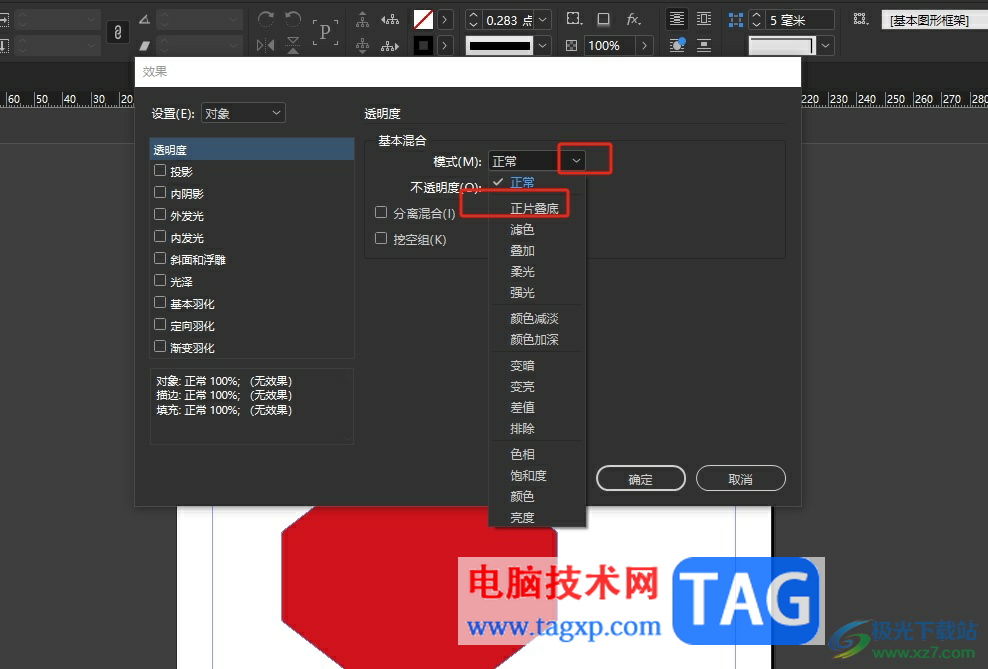Toggle the 定向羽化 checkbox
Viewport: 988px width, 669px height.
tap(160, 324)
